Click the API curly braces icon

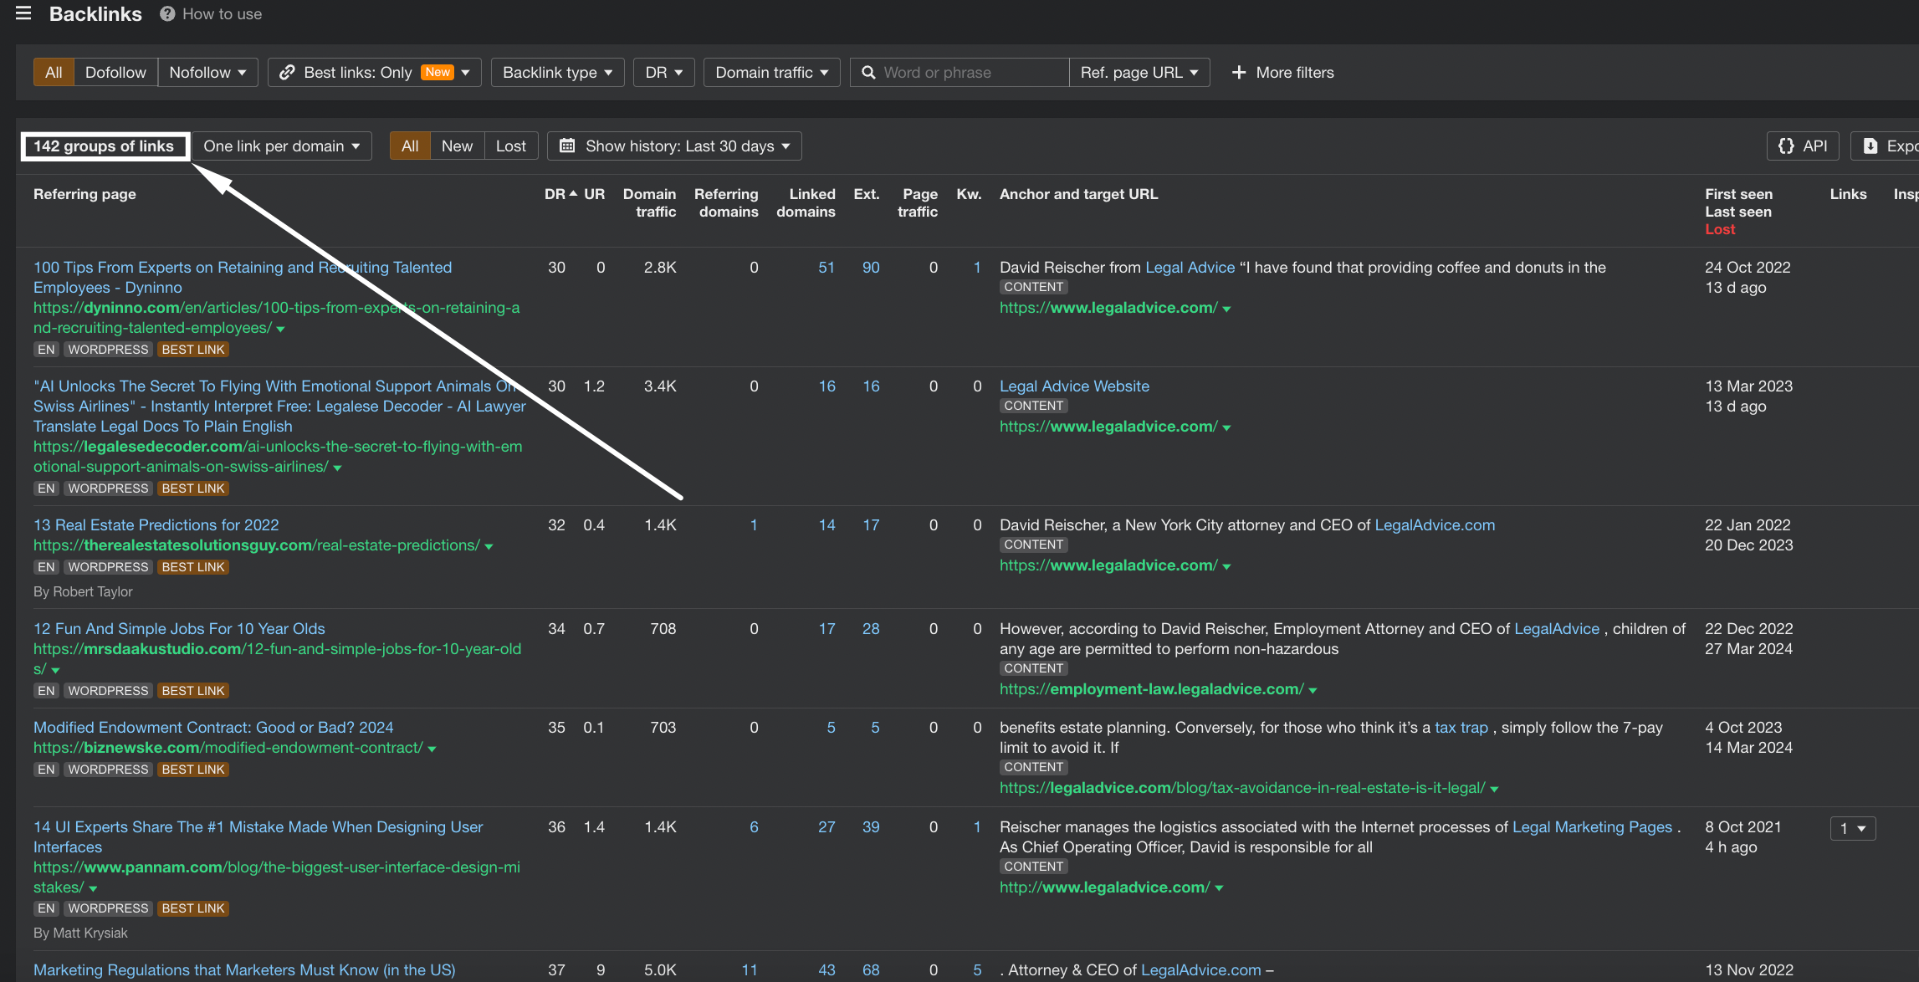1786,146
